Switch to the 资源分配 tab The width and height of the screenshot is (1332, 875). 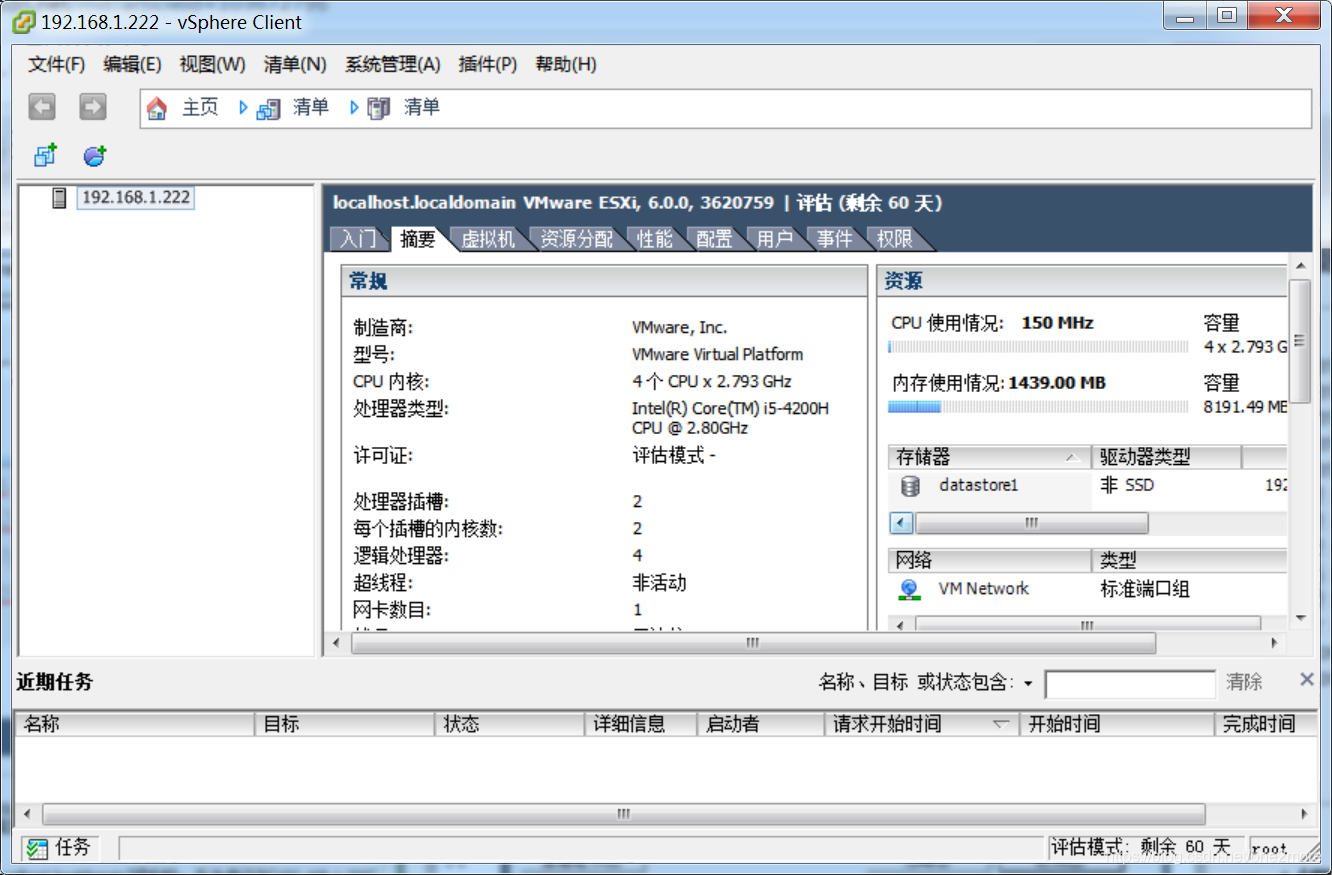(x=577, y=239)
